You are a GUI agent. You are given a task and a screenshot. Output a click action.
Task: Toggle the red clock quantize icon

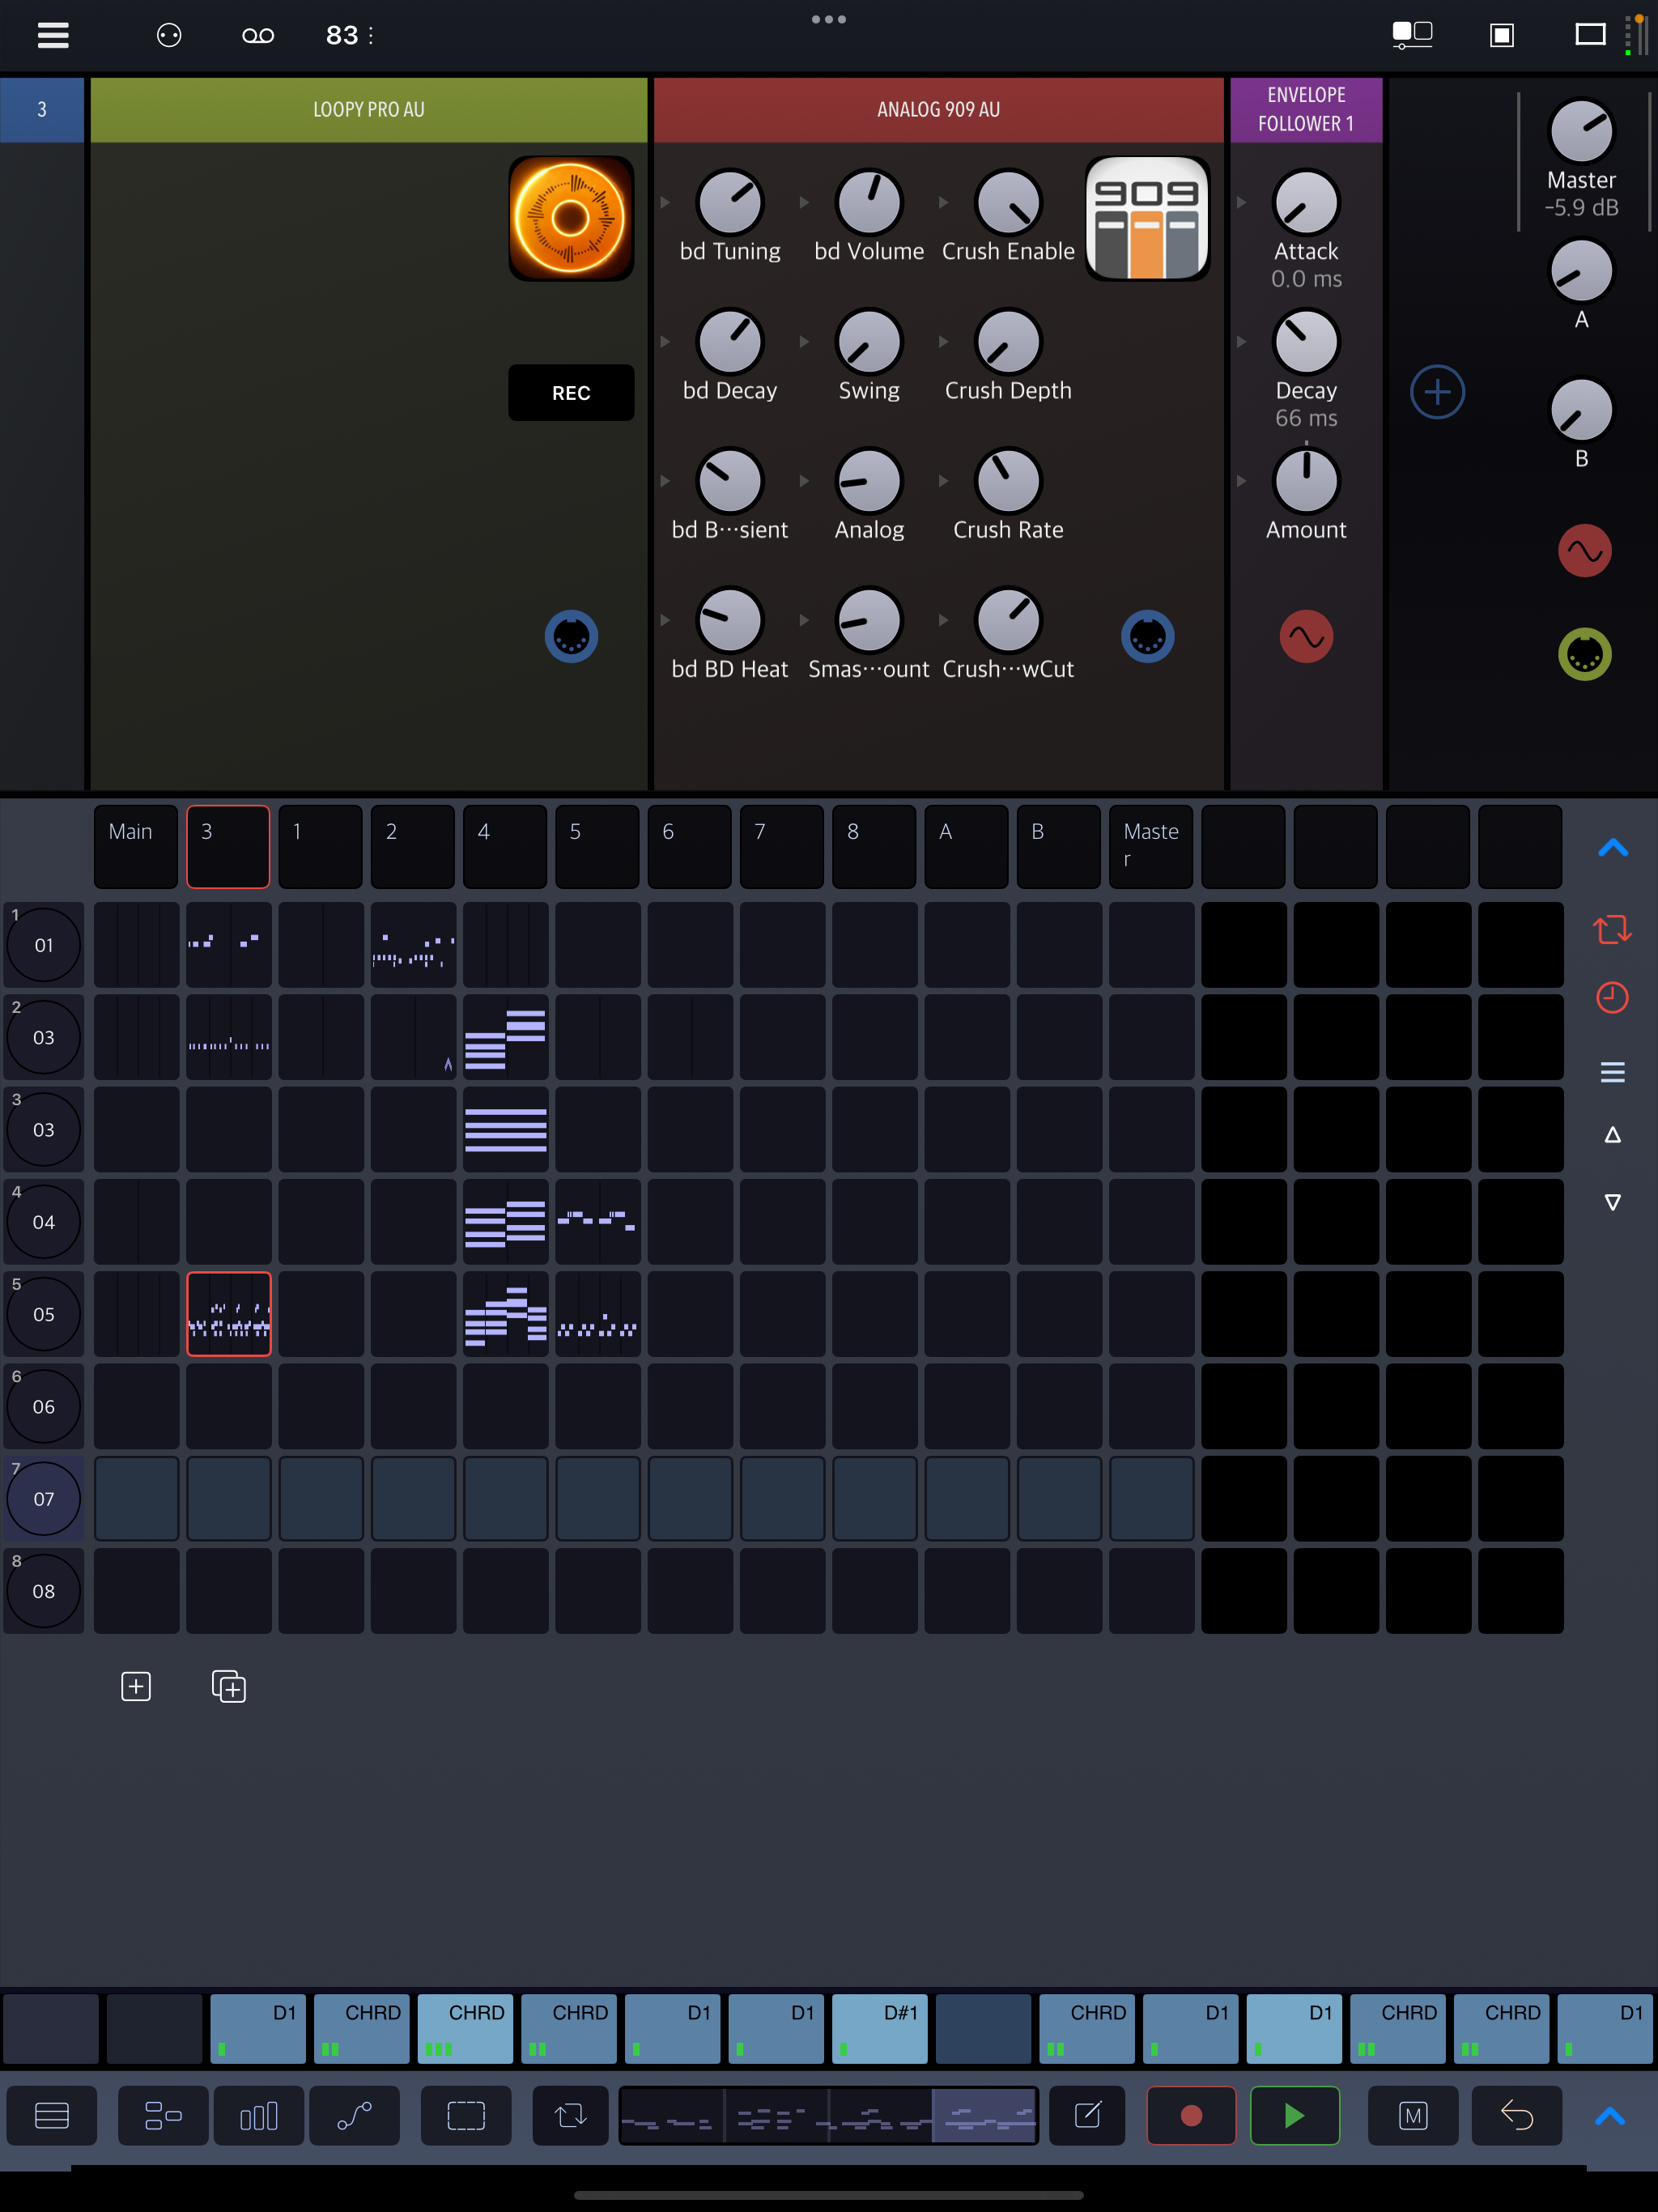pos(1612,997)
